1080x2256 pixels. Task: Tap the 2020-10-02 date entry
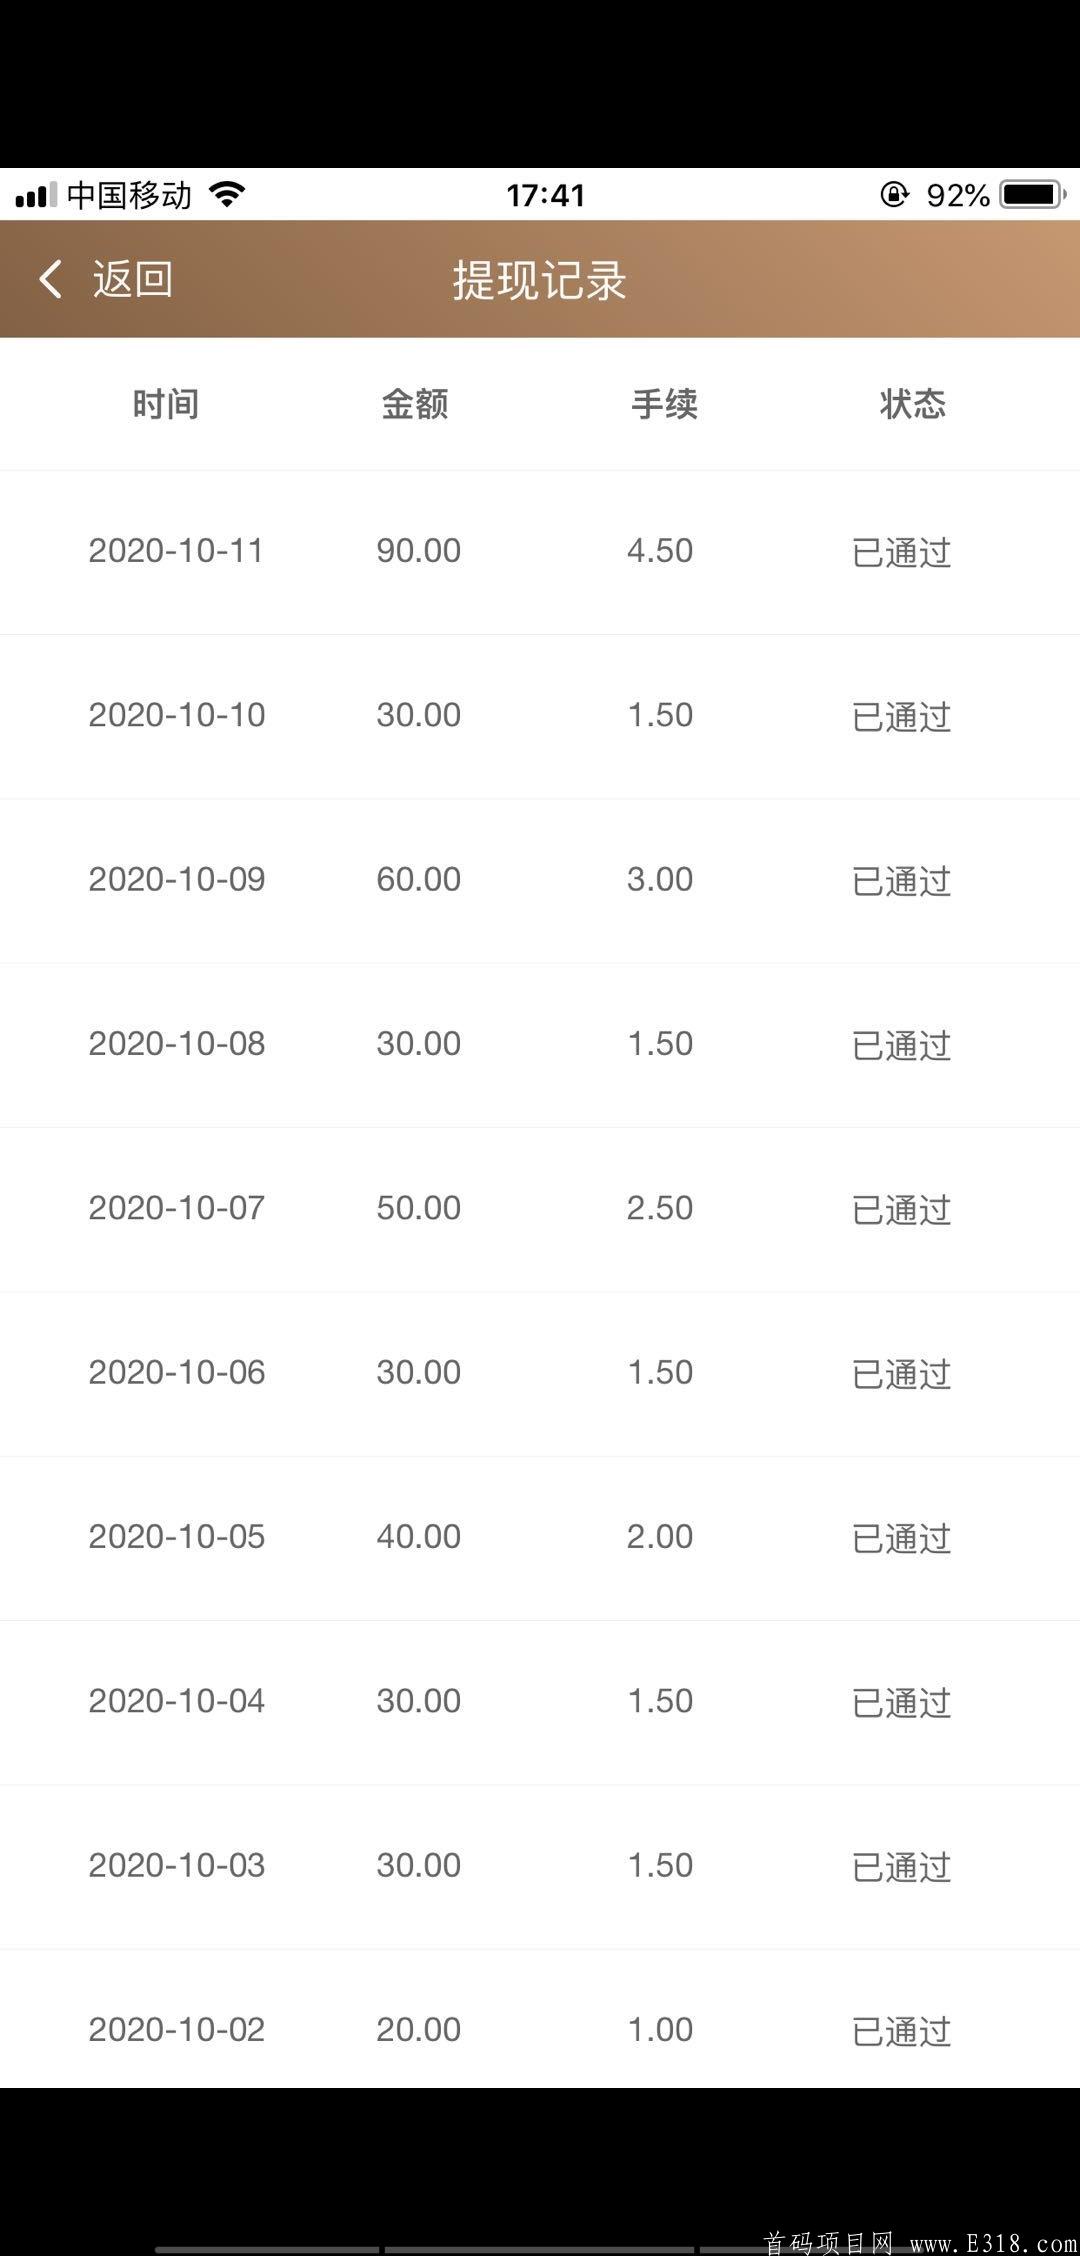[177, 2029]
